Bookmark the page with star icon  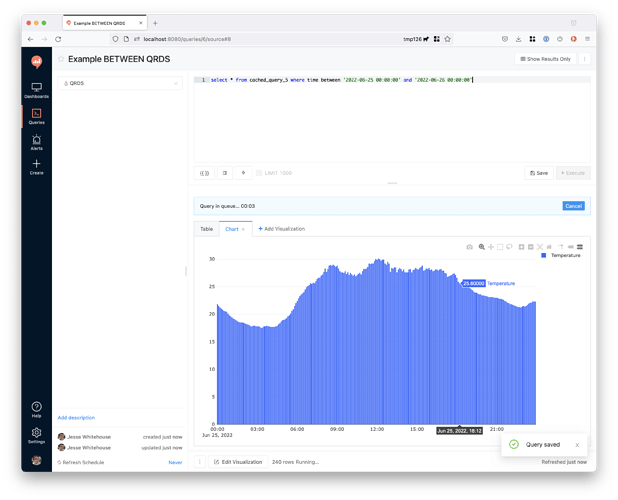pyautogui.click(x=447, y=39)
